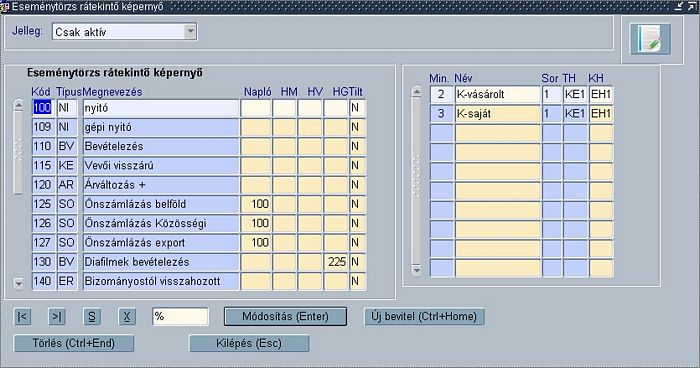Click Tilt N cell in nyitó row
700x368 pixels.
pos(358,108)
